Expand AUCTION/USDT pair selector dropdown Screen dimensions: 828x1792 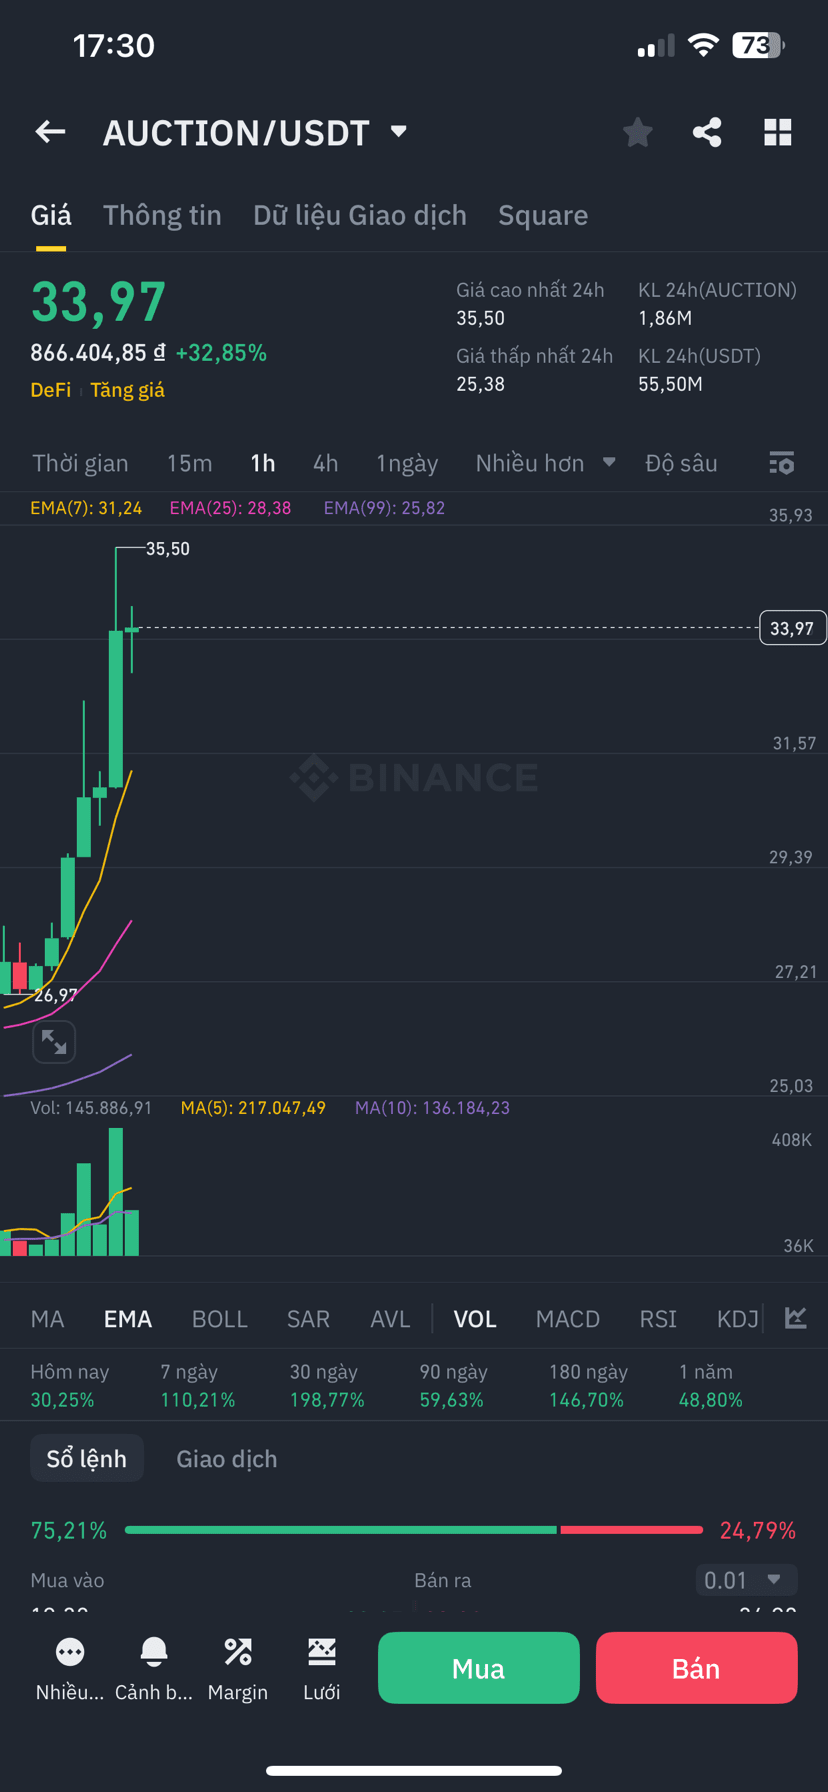tap(399, 131)
